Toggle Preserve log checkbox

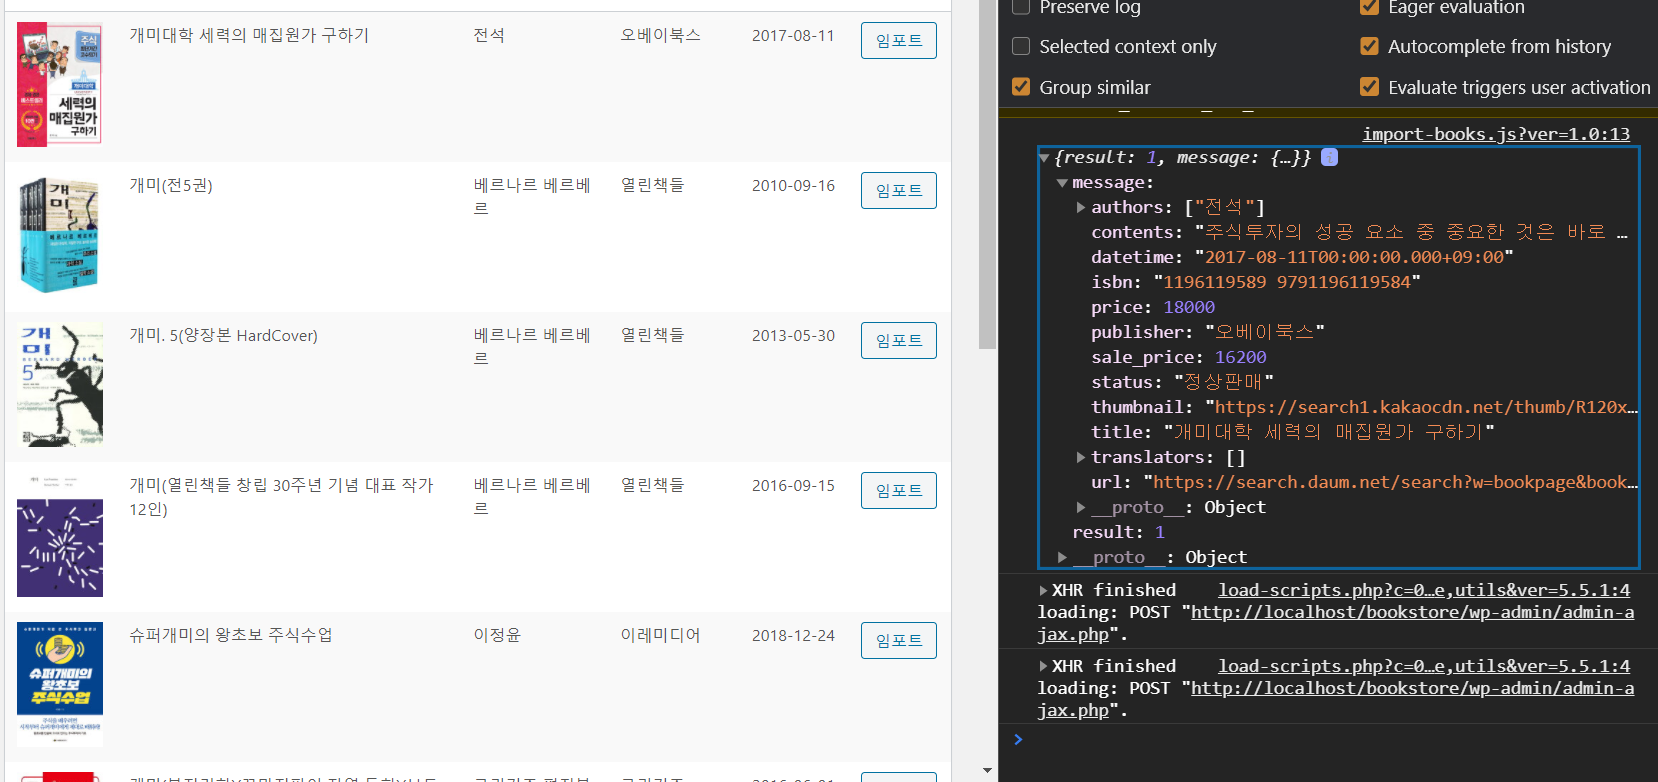tap(1021, 7)
